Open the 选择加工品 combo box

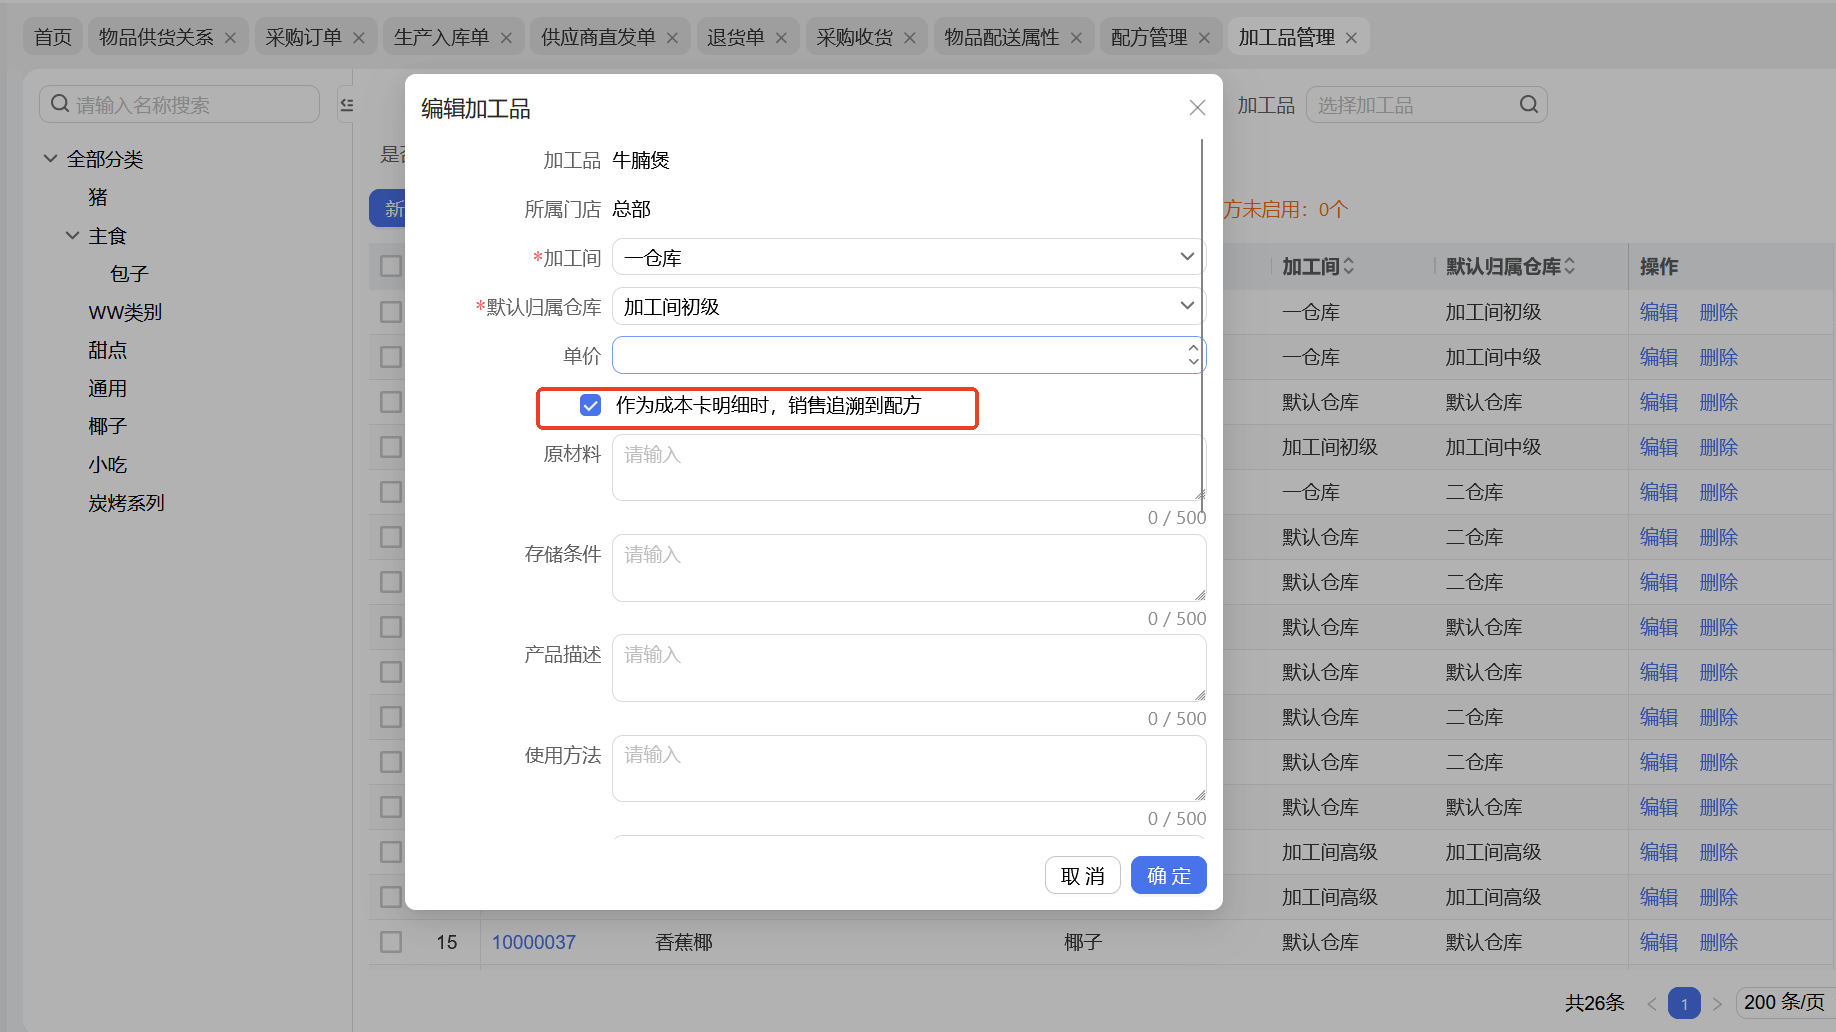point(1426,104)
